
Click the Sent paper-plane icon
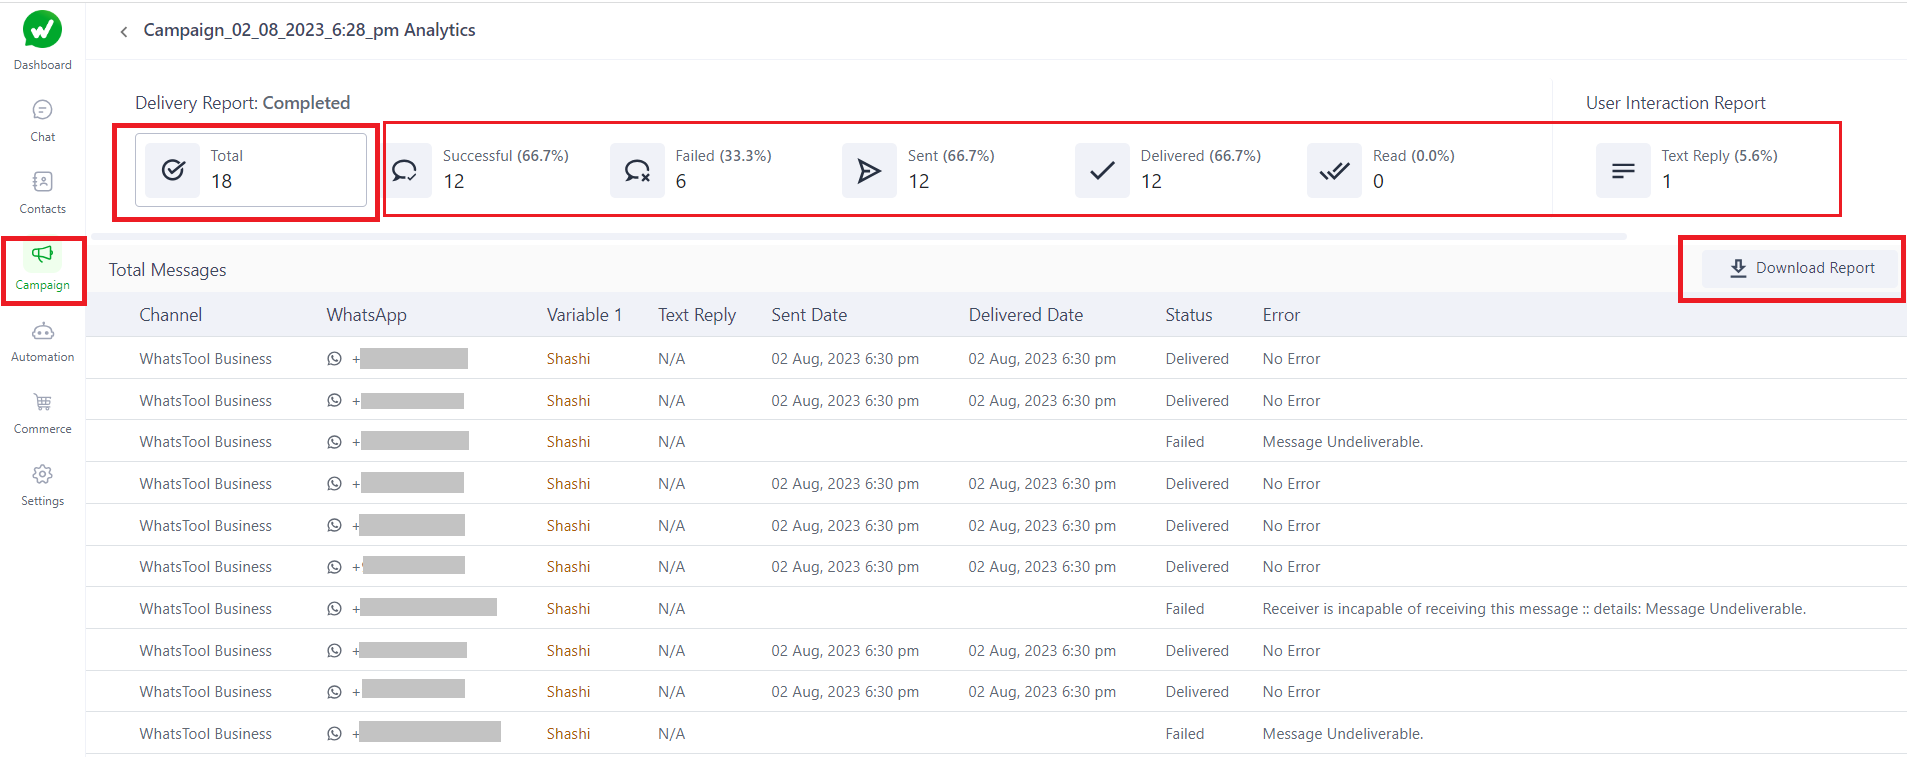tap(869, 170)
